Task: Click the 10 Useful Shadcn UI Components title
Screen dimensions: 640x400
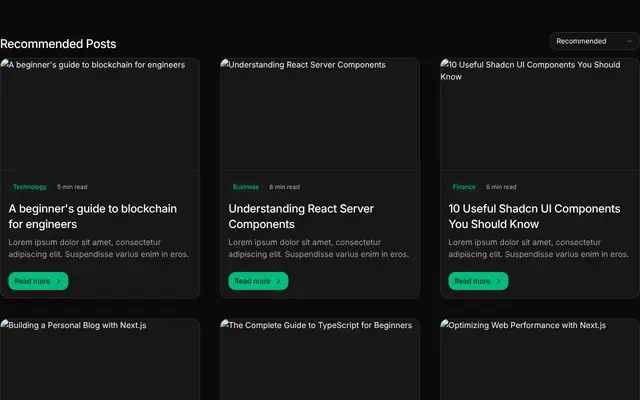Action: tap(534, 216)
